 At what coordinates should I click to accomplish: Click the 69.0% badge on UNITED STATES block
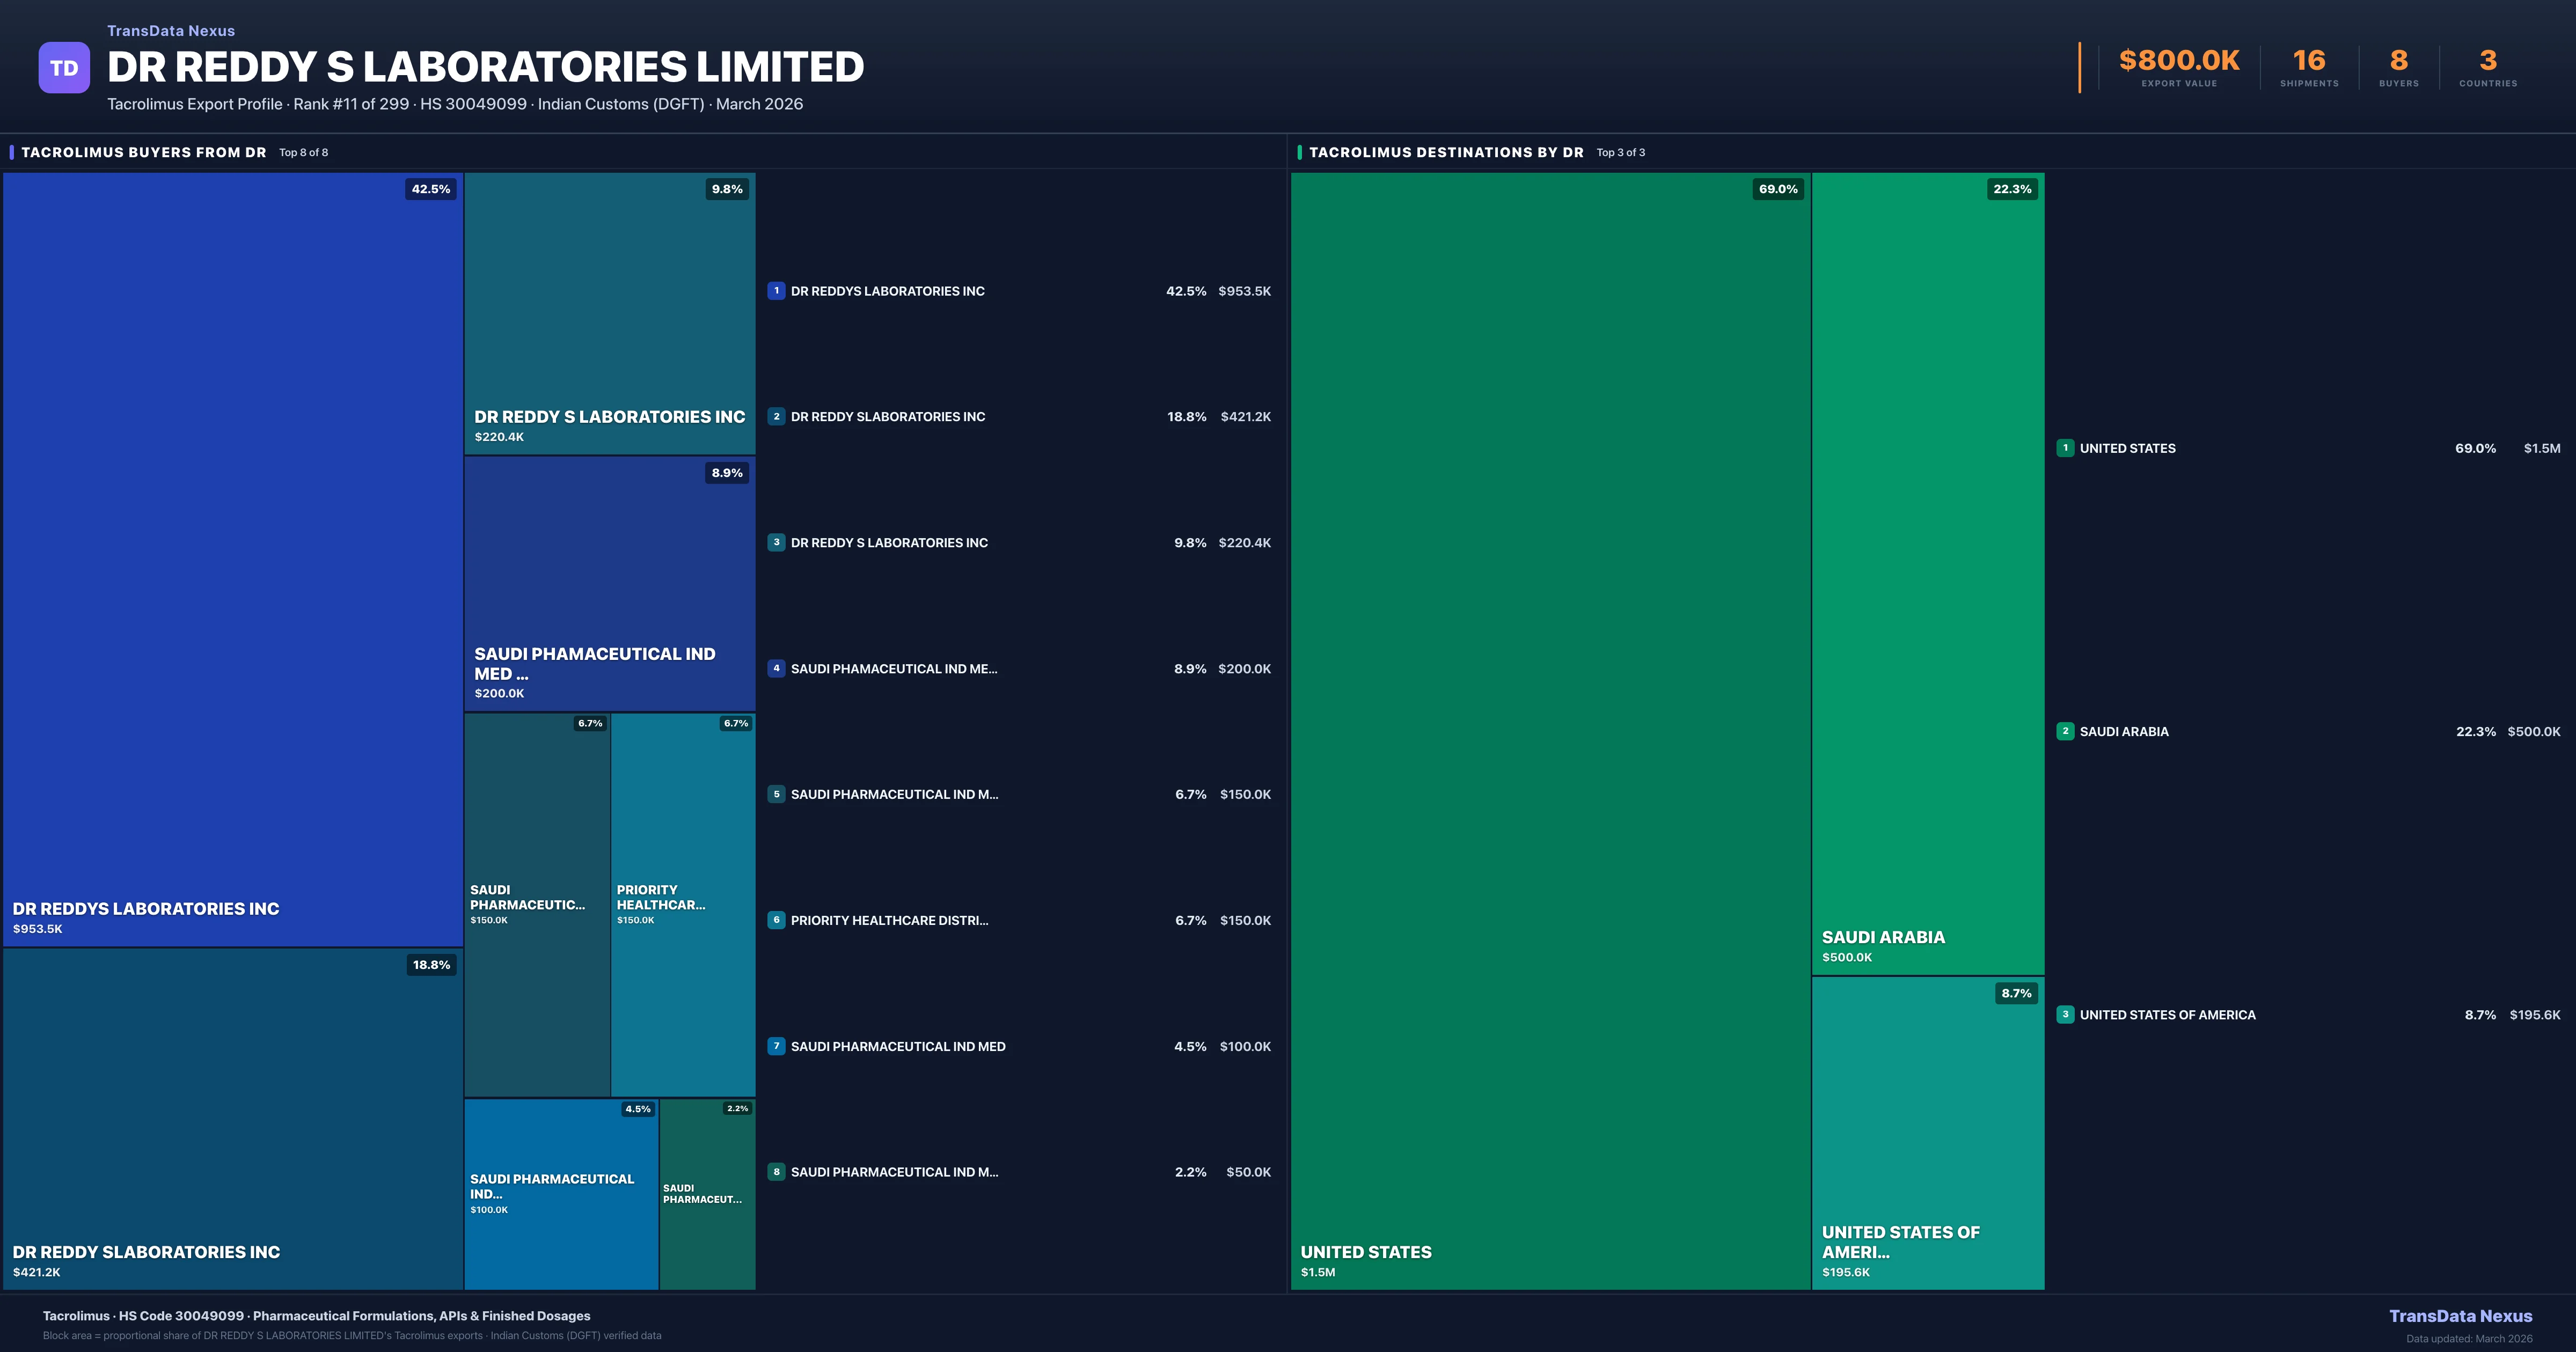[1778, 189]
